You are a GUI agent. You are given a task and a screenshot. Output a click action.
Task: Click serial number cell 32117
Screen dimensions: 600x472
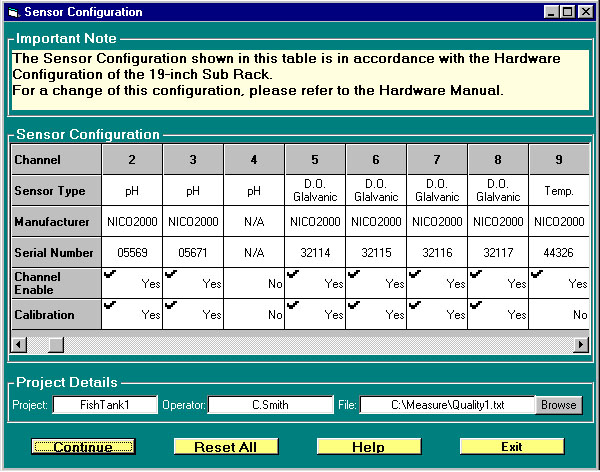[498, 252]
